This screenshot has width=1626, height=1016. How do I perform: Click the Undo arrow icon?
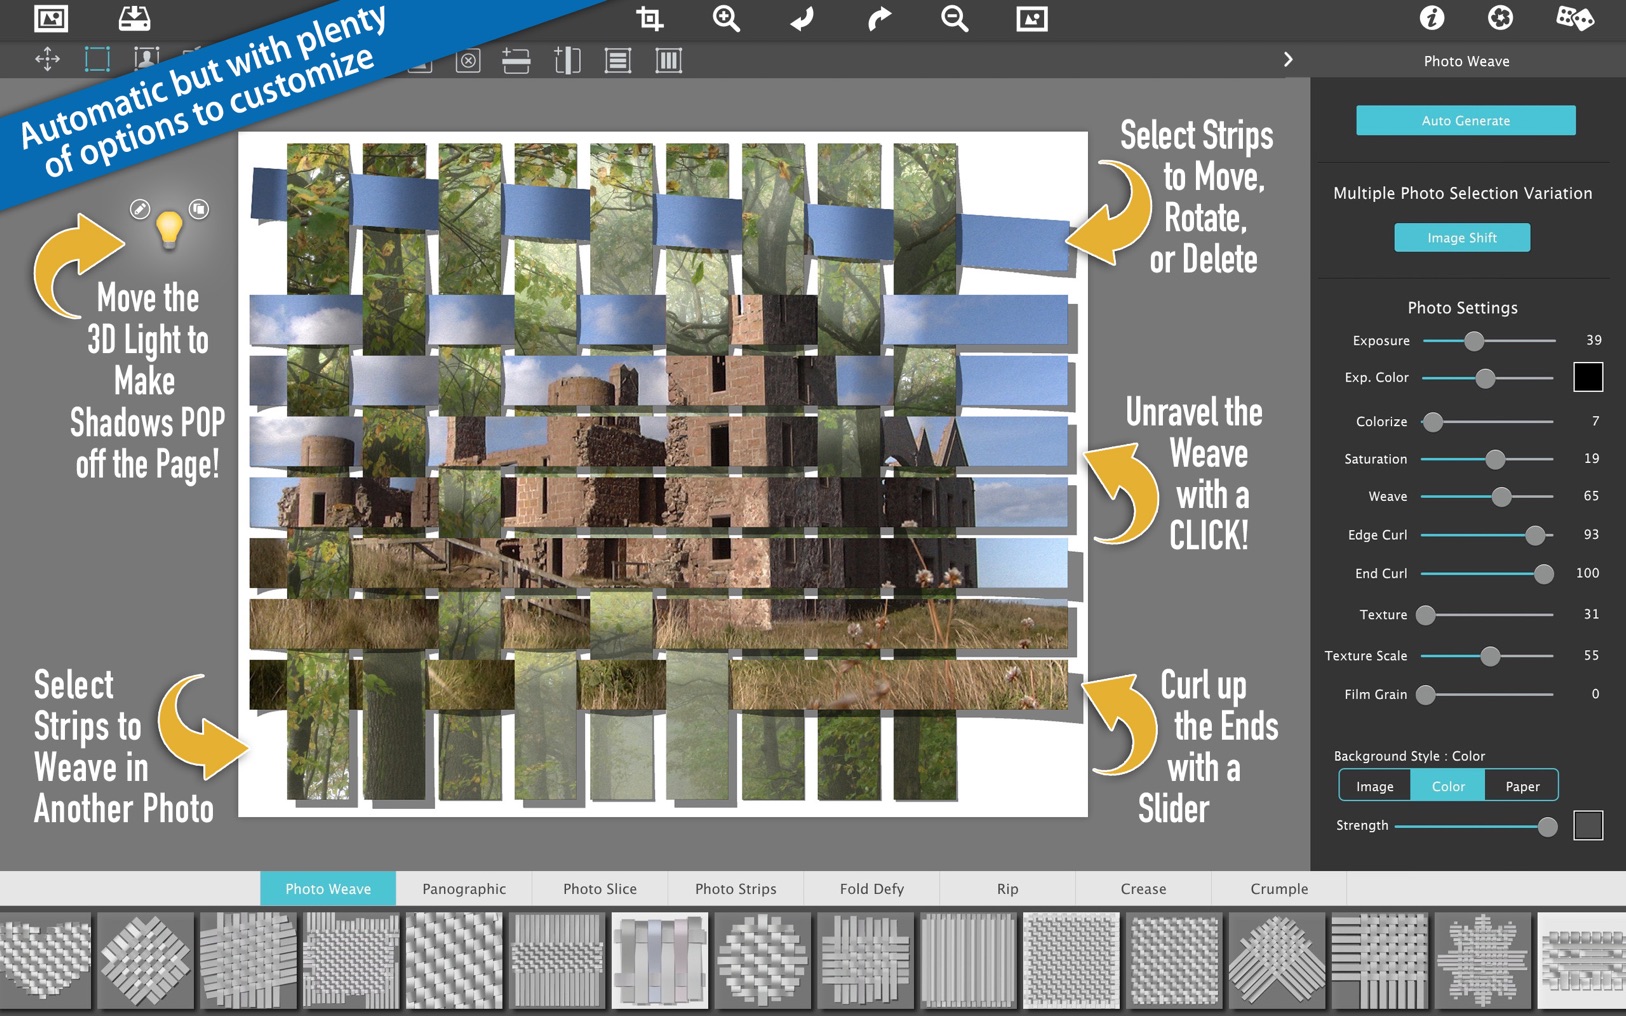point(800,19)
